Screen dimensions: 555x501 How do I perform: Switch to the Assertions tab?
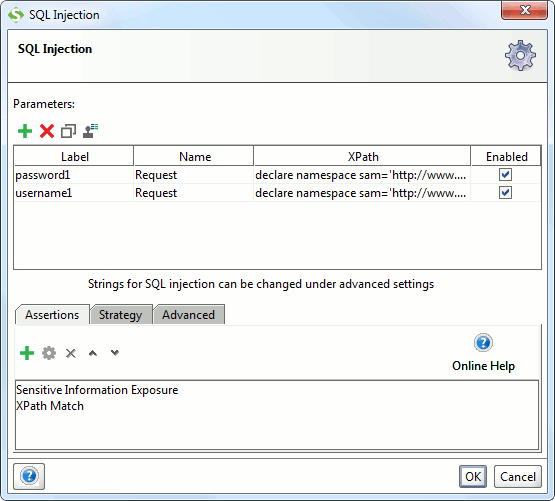click(52, 314)
